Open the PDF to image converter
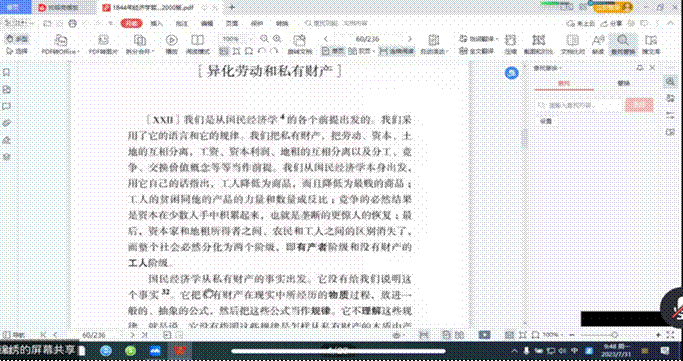This screenshot has height=361, width=683. [103, 45]
